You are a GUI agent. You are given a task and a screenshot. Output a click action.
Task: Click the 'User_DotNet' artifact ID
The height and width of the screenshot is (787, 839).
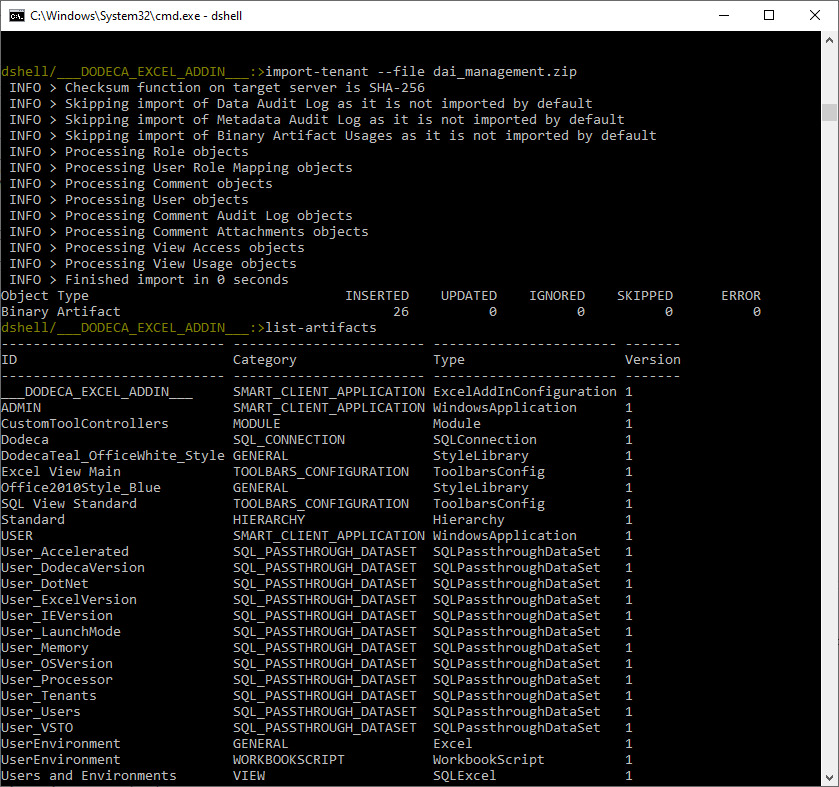point(45,584)
